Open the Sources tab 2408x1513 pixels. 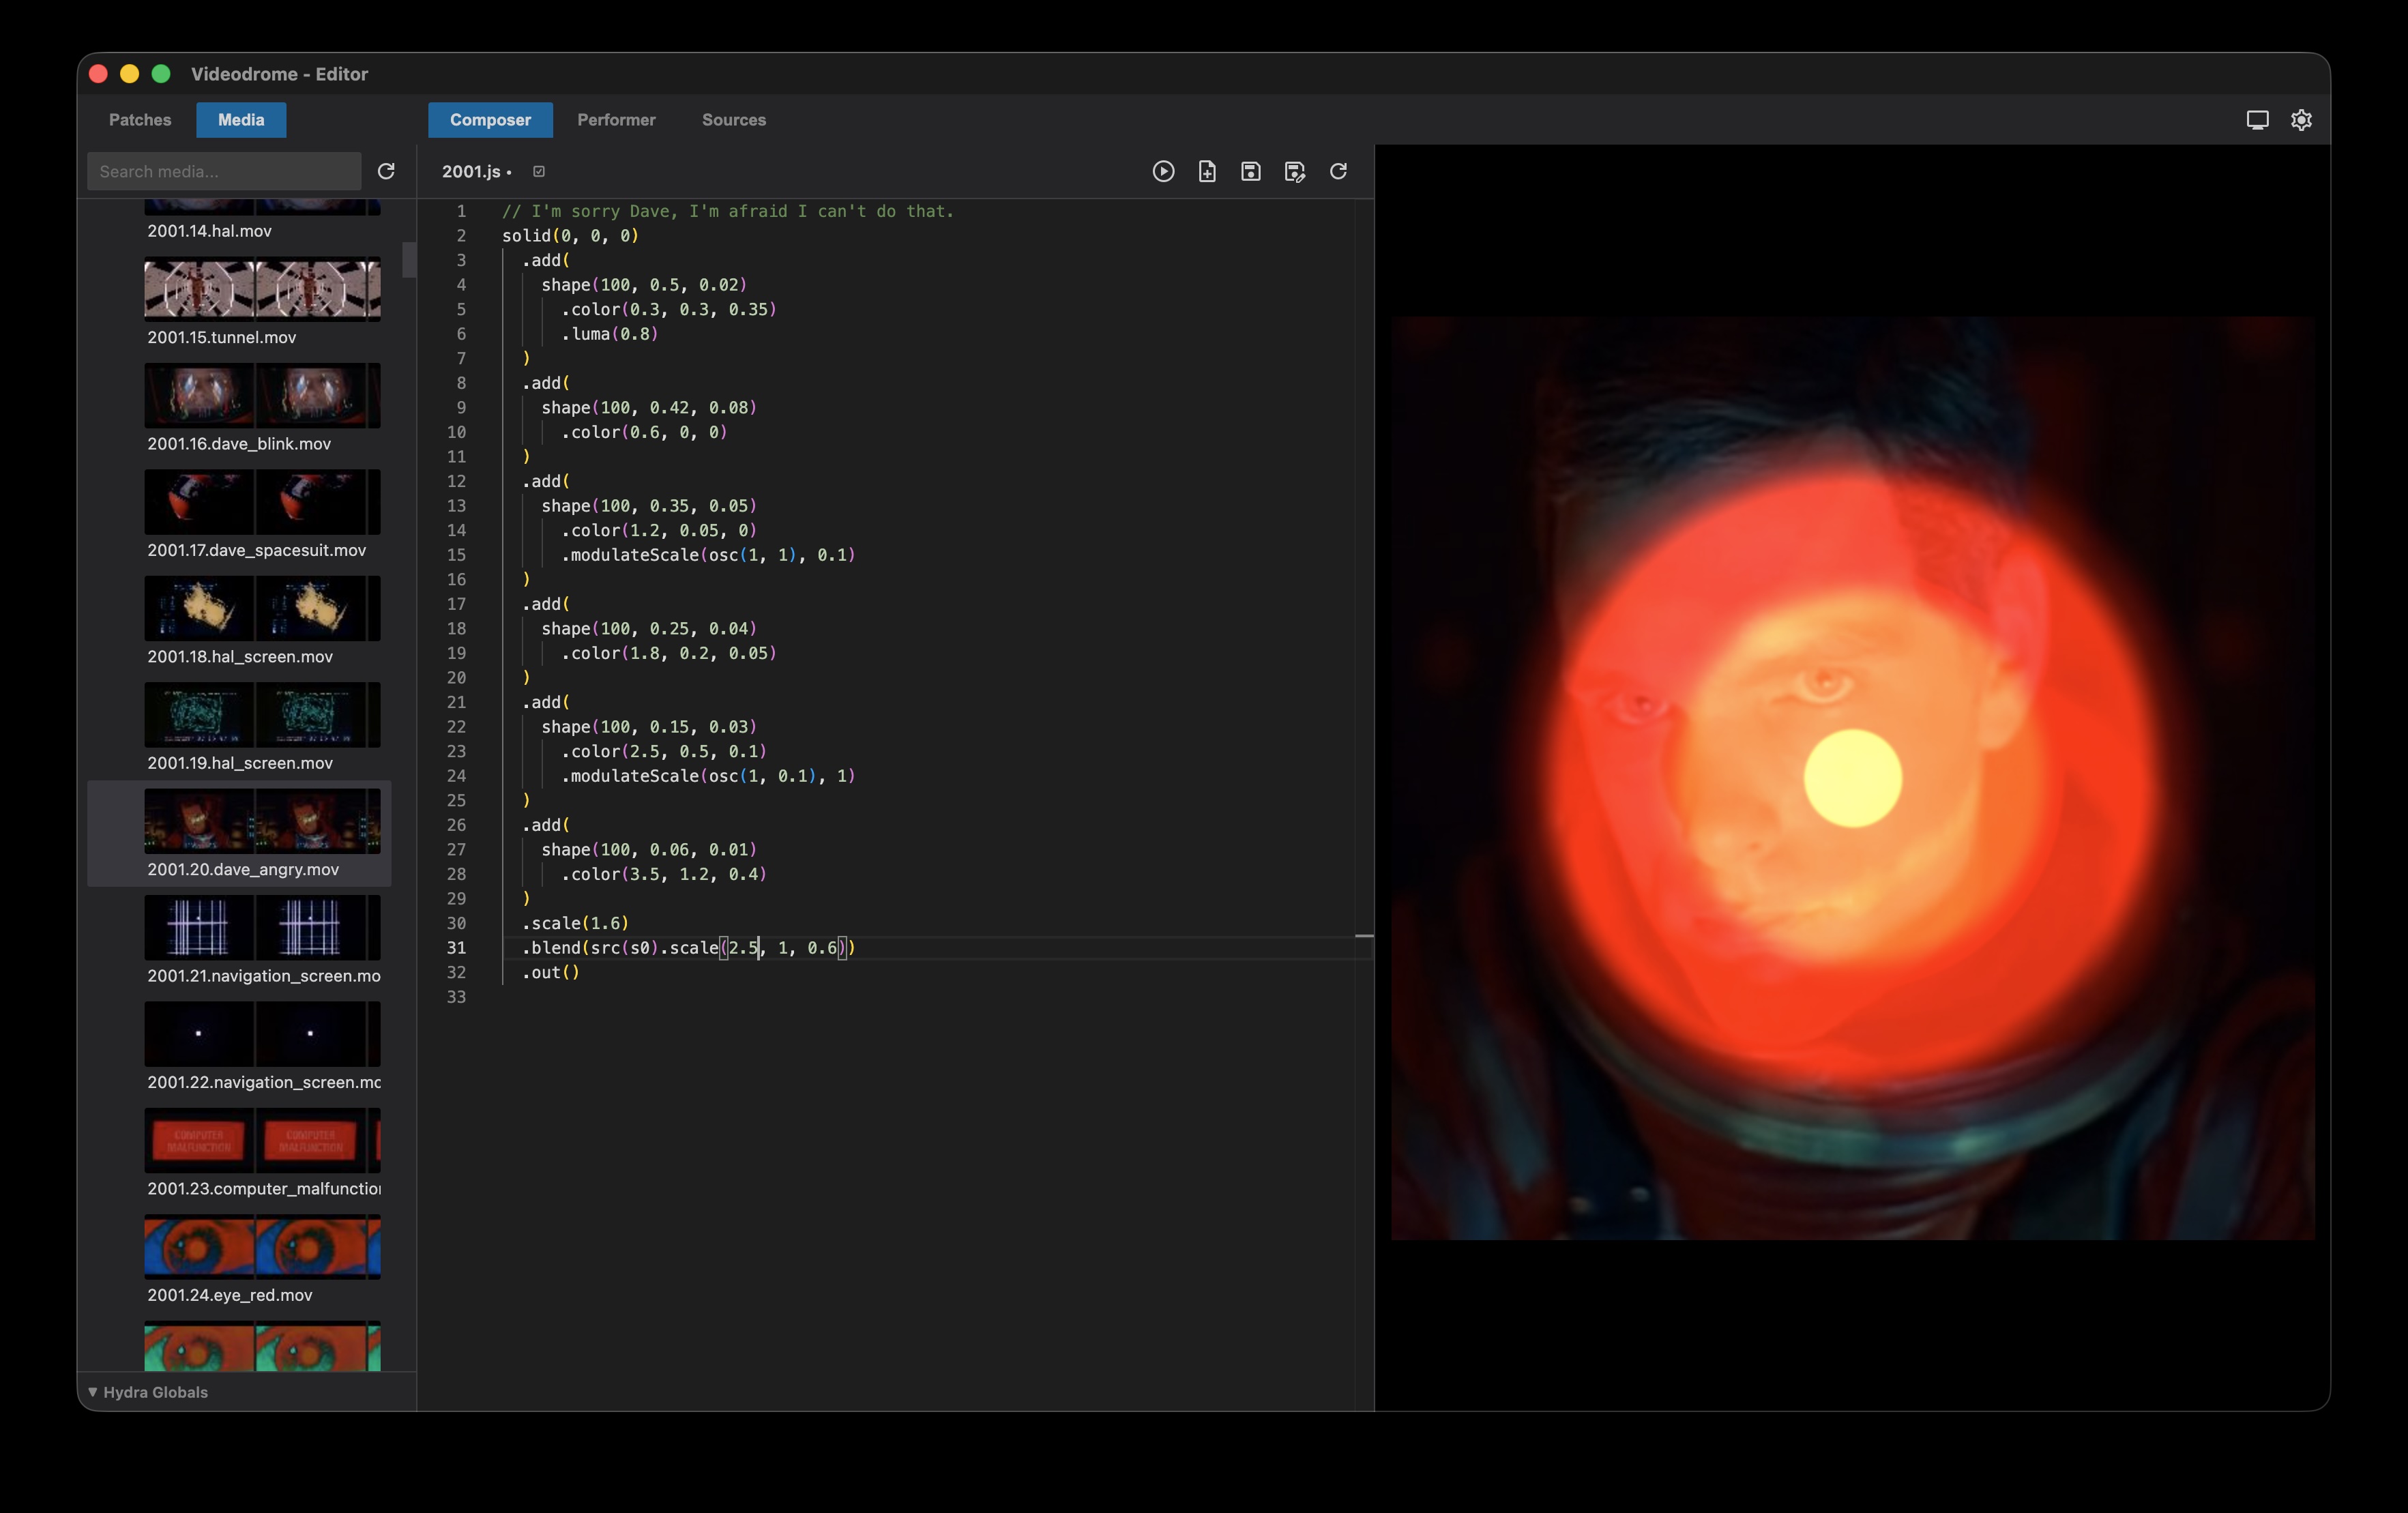pos(733,120)
